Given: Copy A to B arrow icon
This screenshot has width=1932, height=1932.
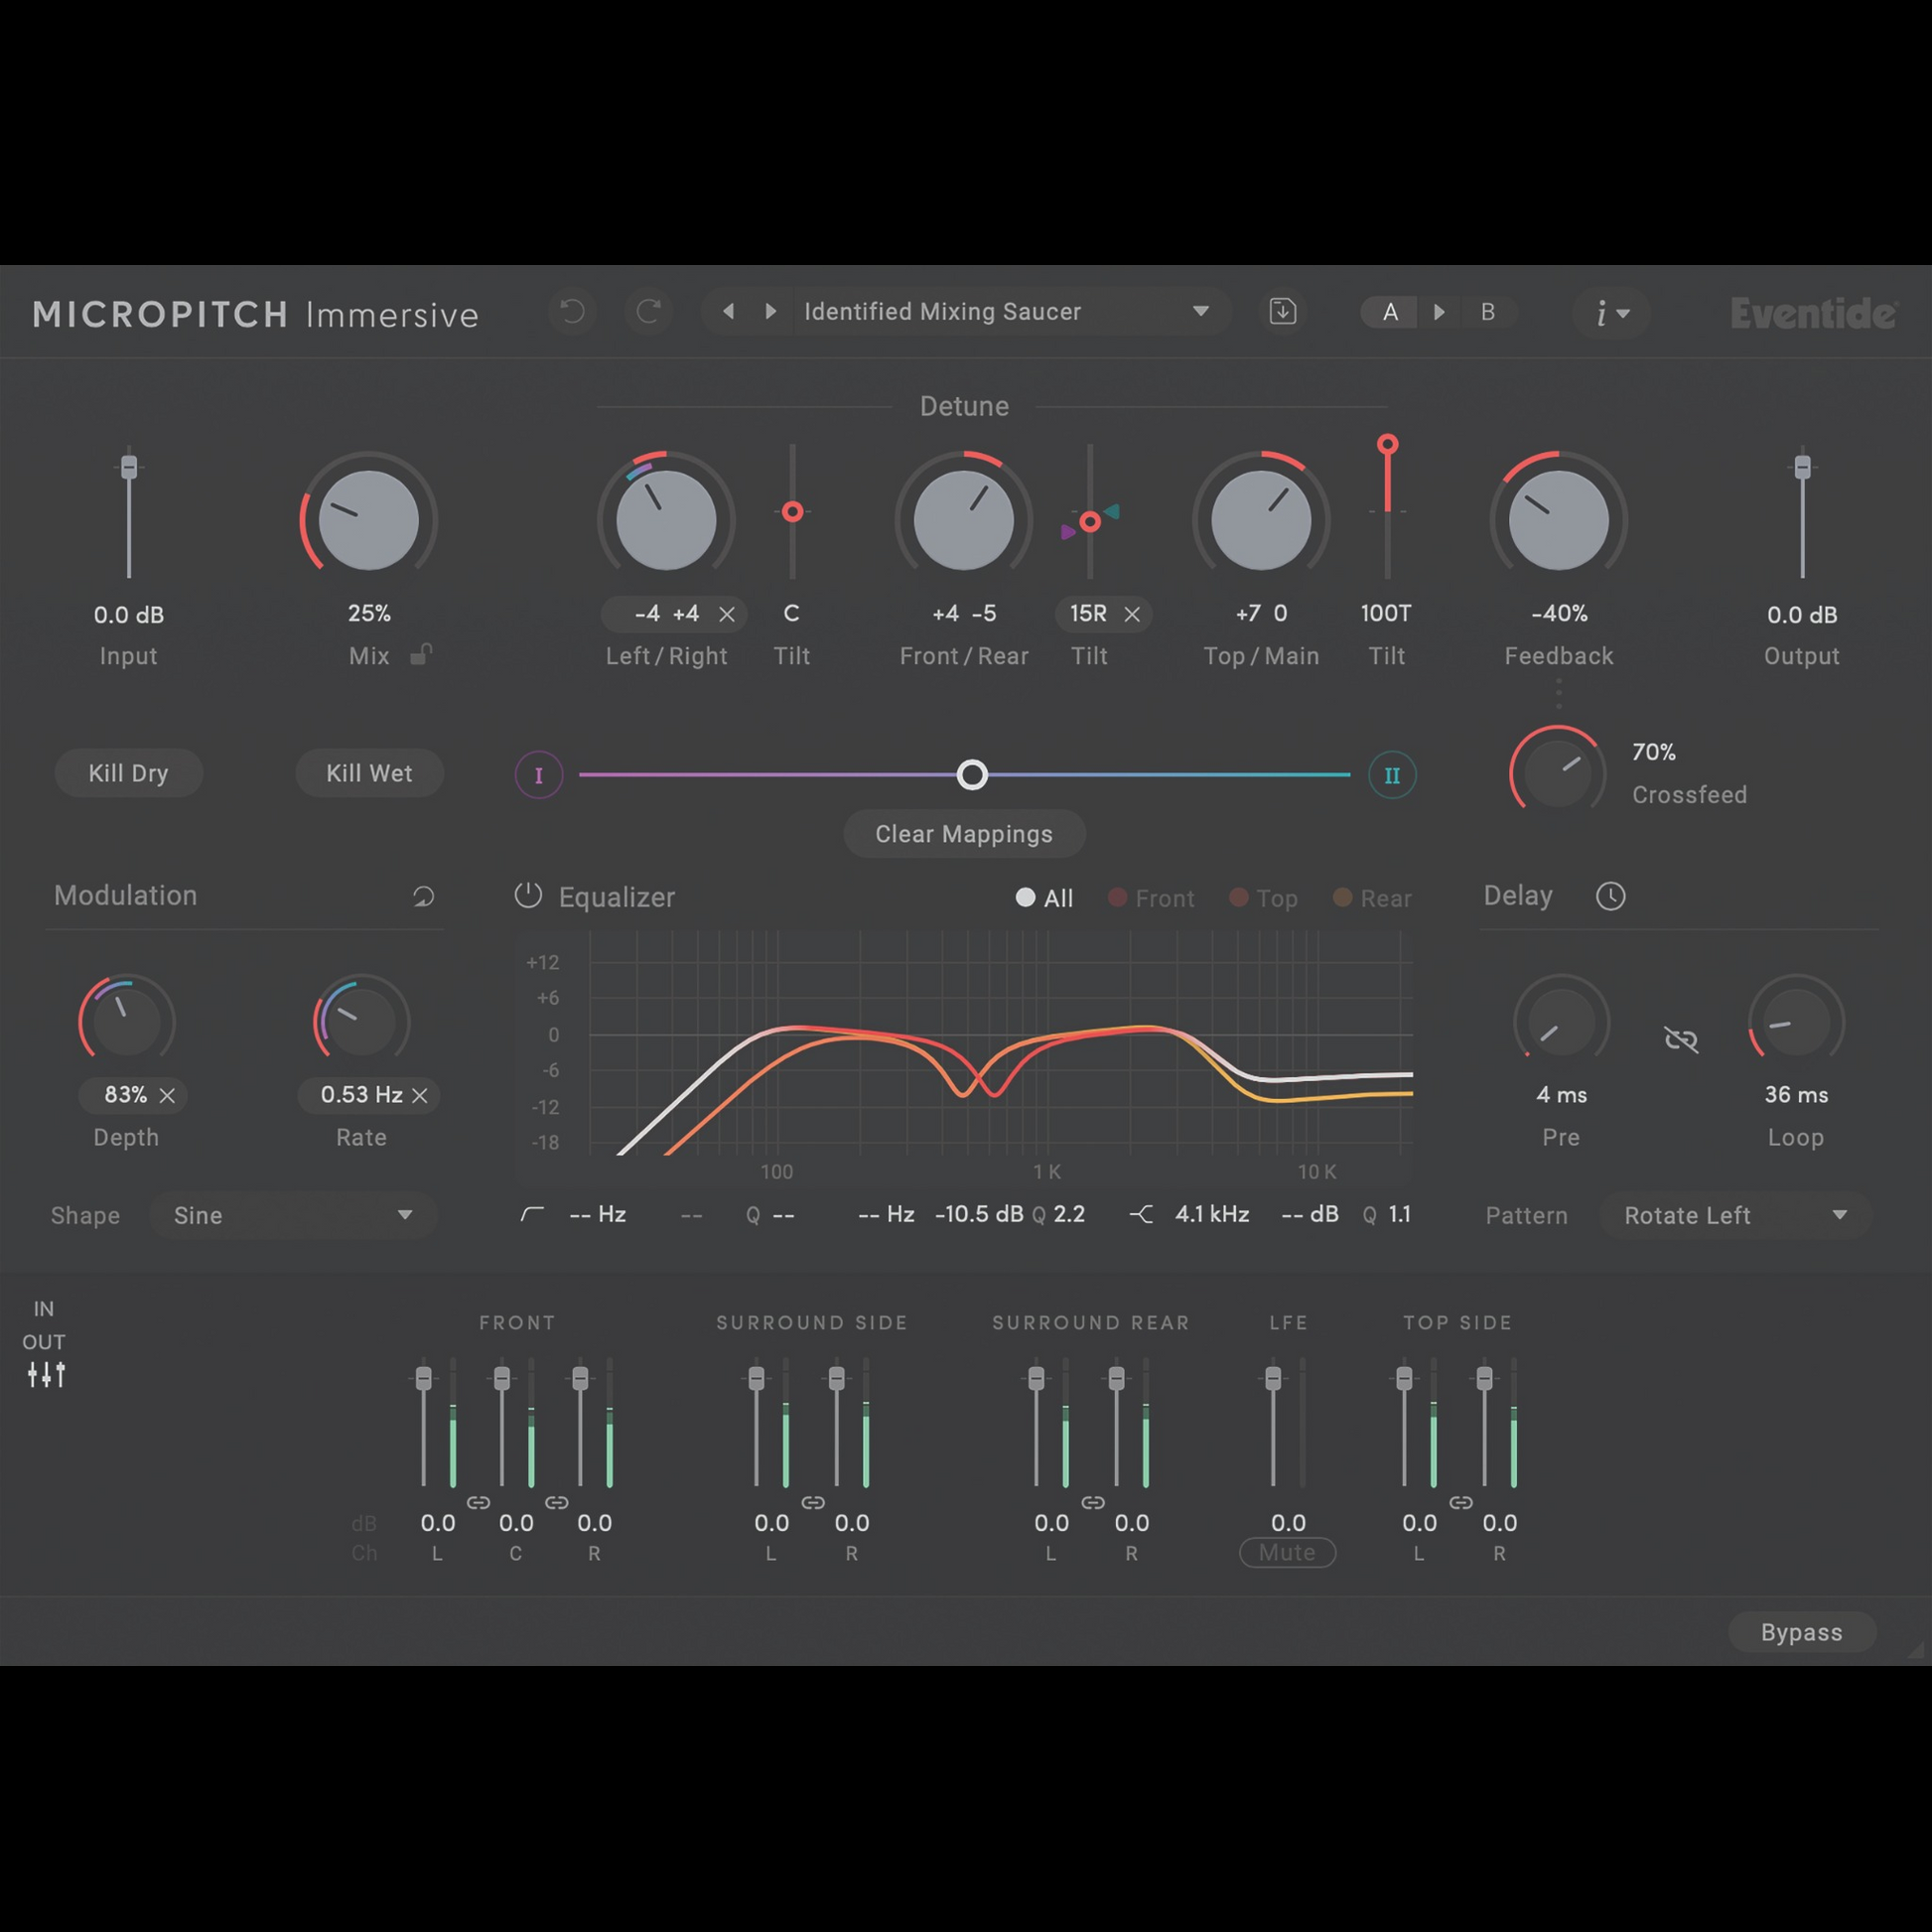Looking at the screenshot, I should 1439,312.
